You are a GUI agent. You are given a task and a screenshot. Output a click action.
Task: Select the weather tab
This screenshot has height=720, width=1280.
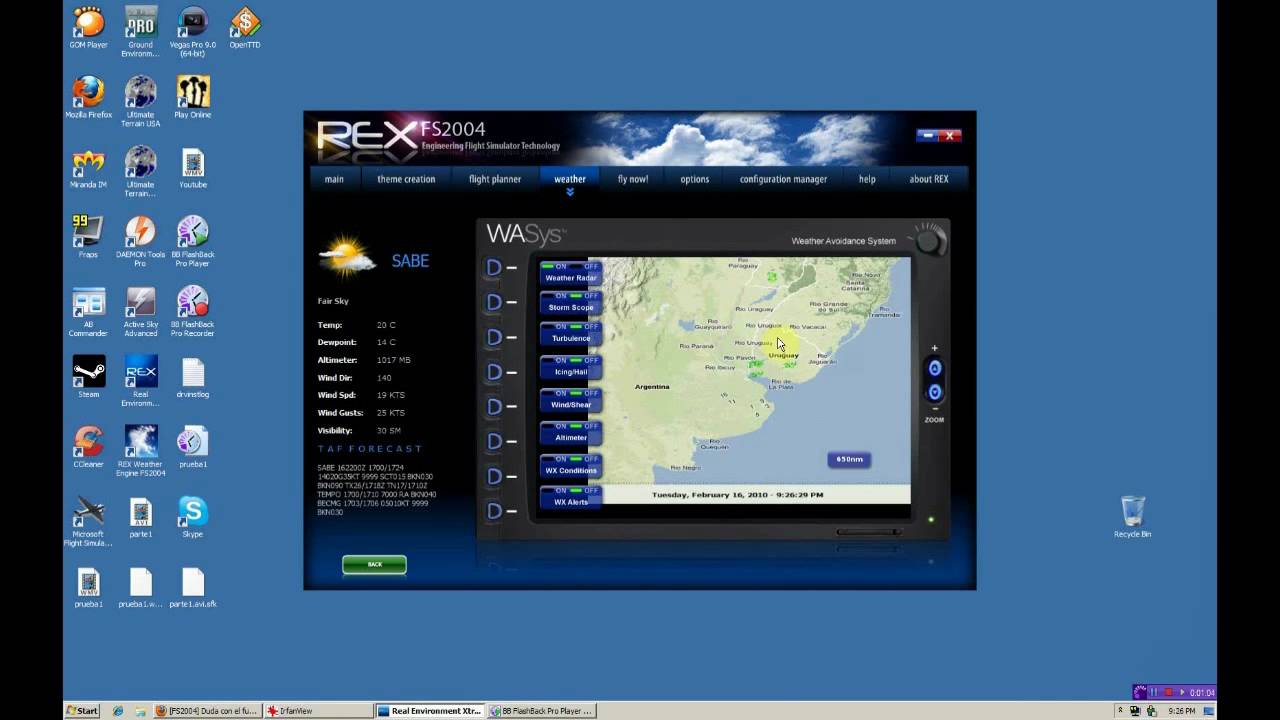(x=570, y=179)
